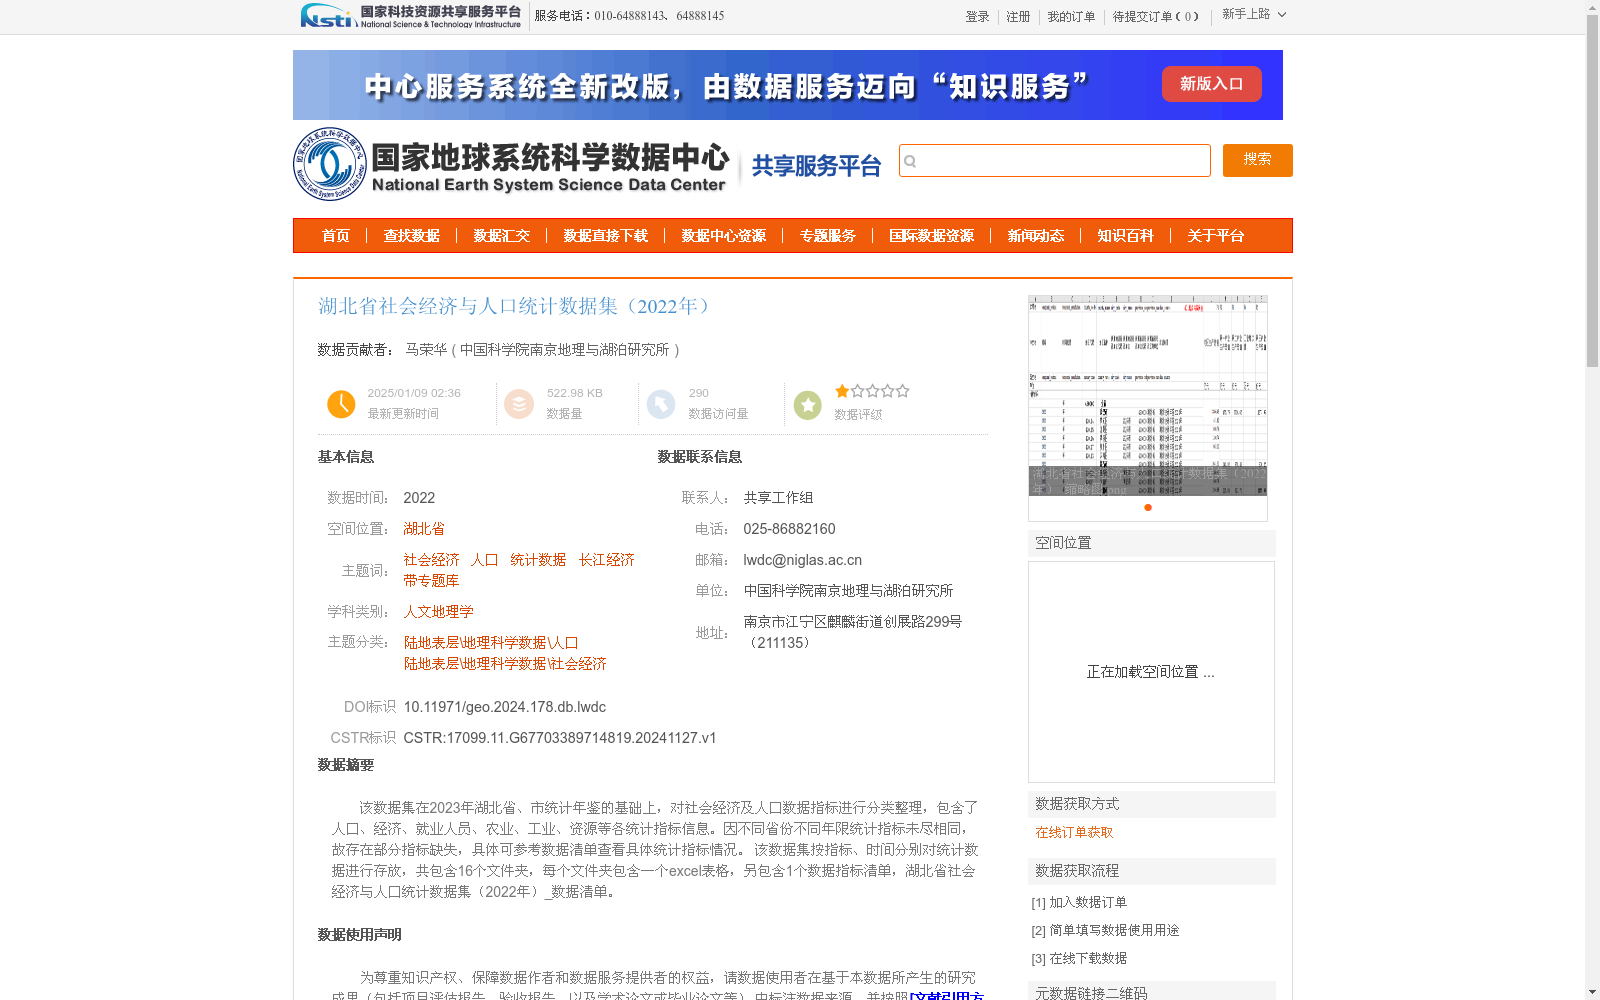Image resolution: width=1600 pixels, height=1000 pixels.
Task: Click the 新版入口 button in the banner
Action: tap(1211, 84)
